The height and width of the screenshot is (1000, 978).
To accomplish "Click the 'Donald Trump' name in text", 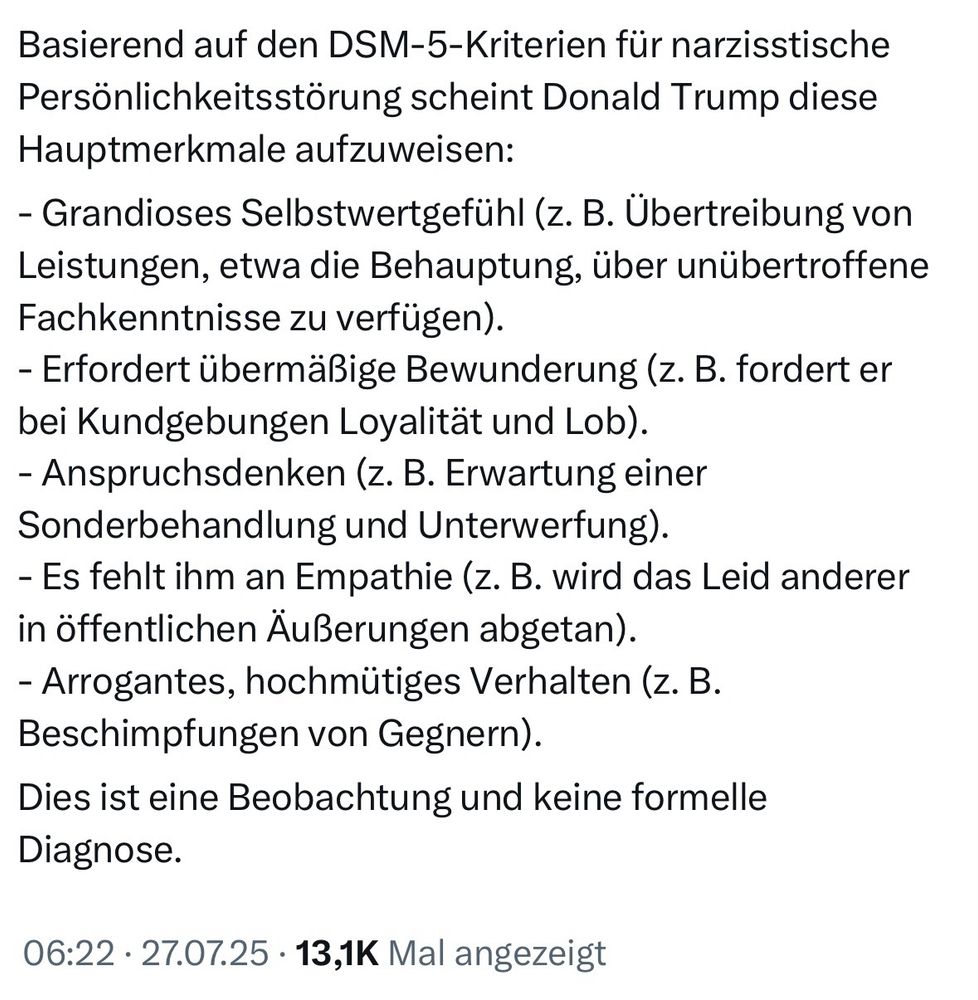I will click(x=653, y=99).
